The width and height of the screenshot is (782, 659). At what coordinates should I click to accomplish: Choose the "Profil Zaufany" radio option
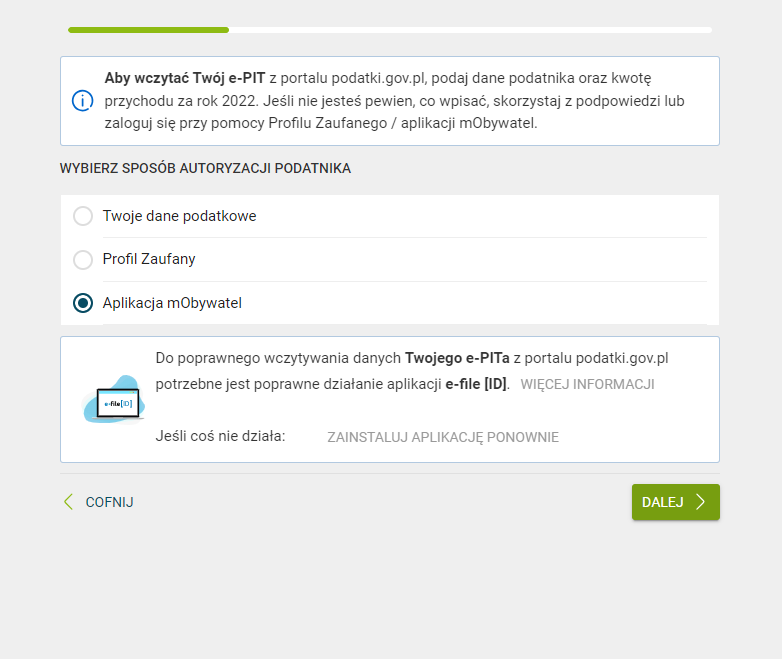pos(83,260)
